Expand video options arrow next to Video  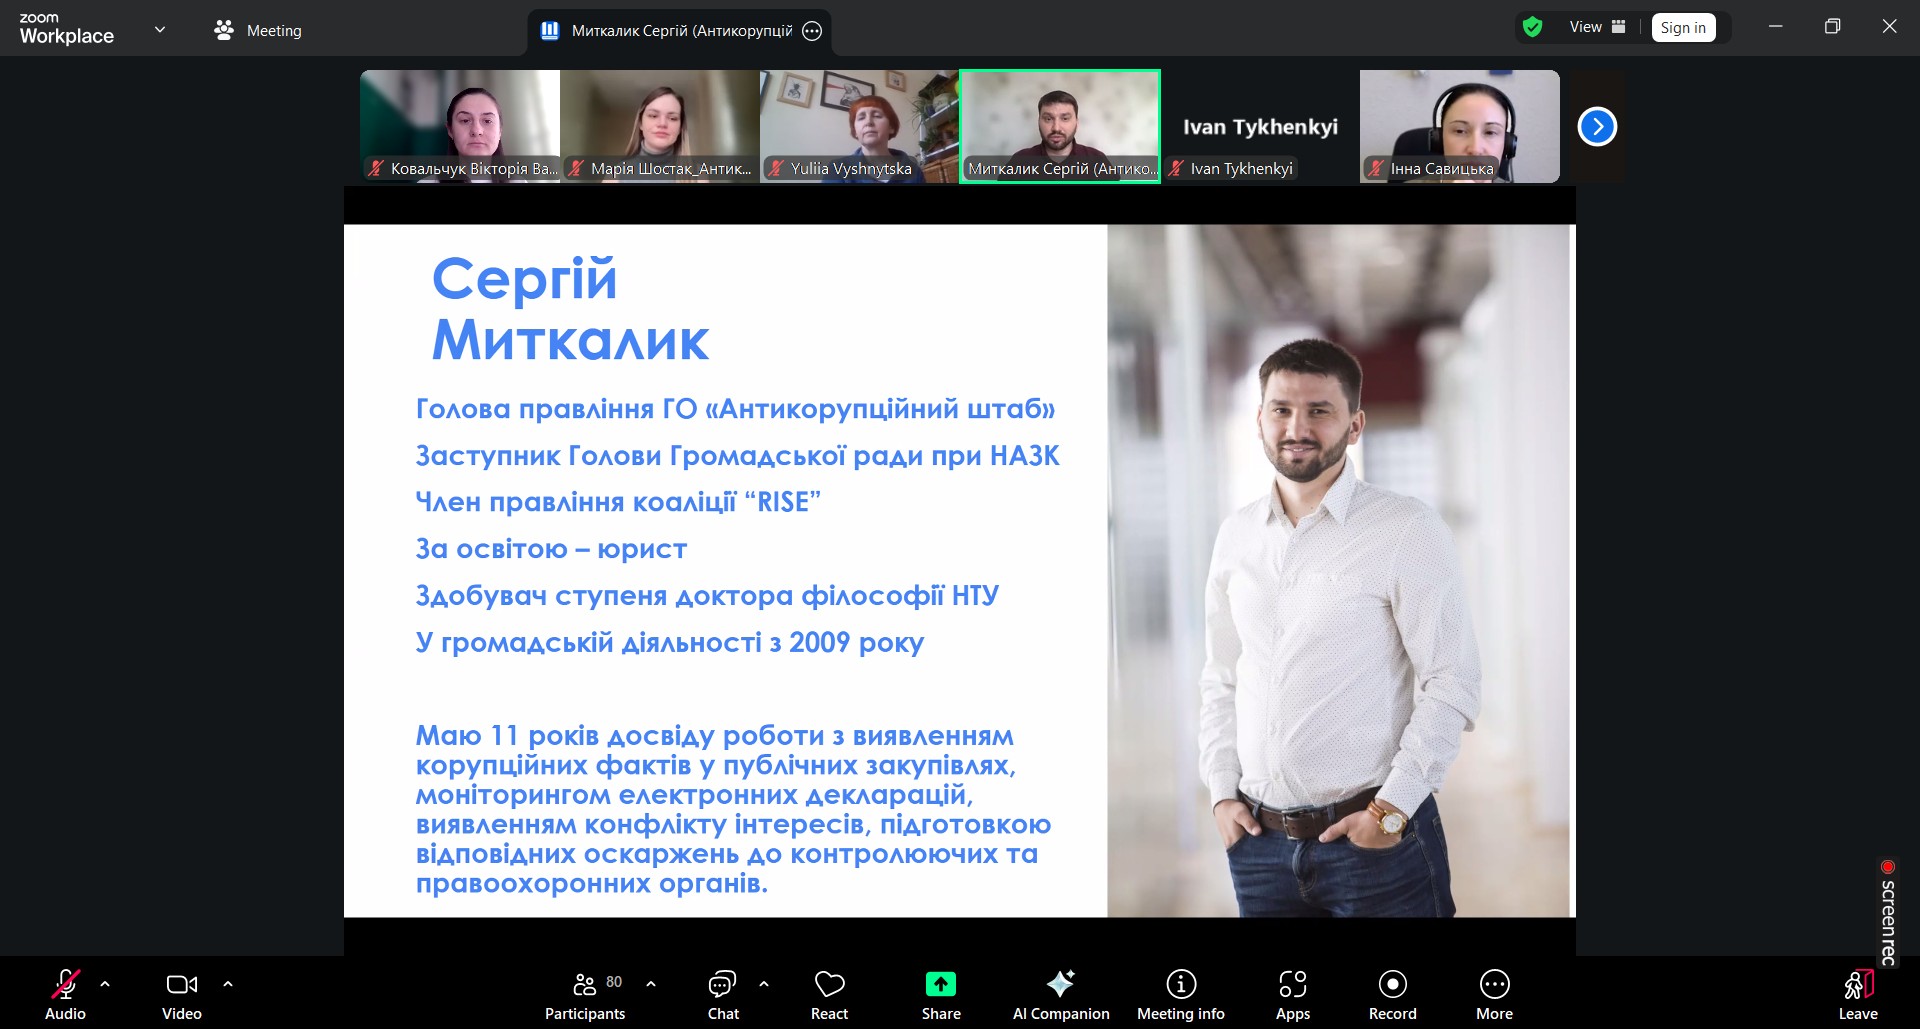228,985
